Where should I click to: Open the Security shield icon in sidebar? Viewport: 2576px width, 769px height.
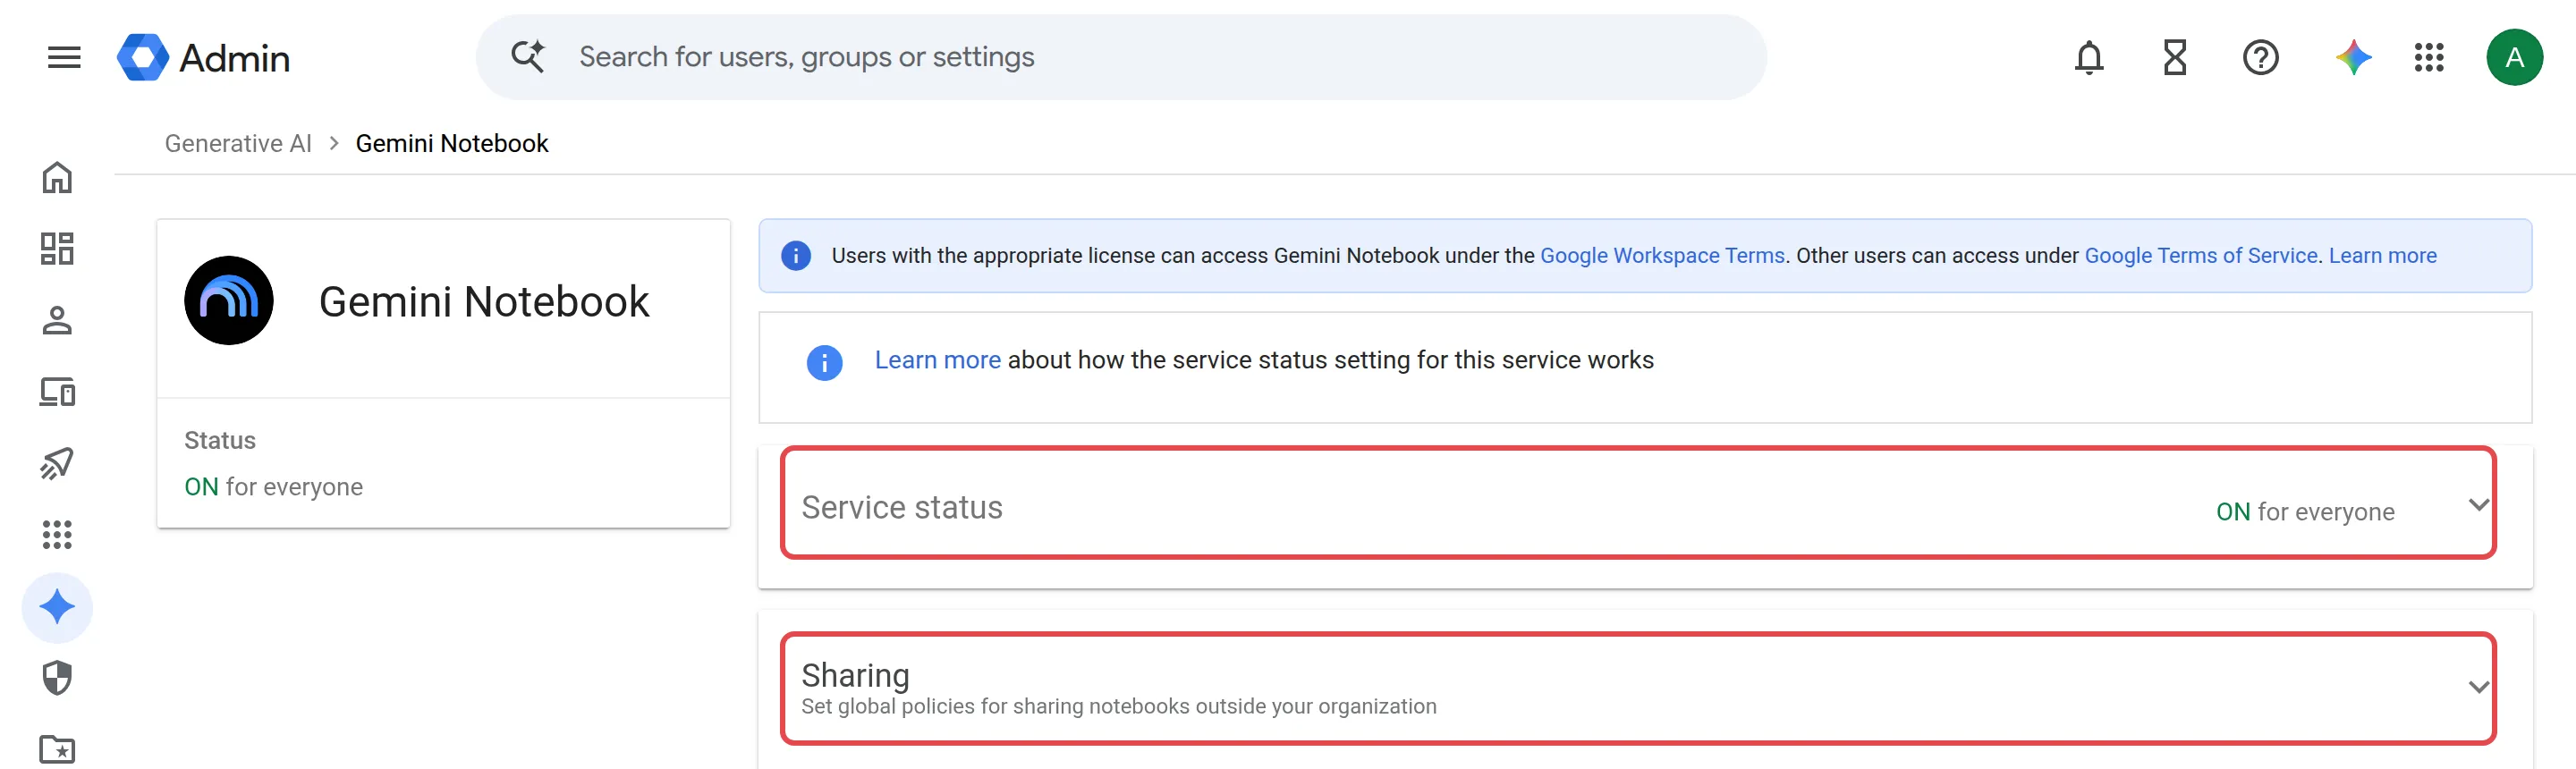pyautogui.click(x=57, y=678)
